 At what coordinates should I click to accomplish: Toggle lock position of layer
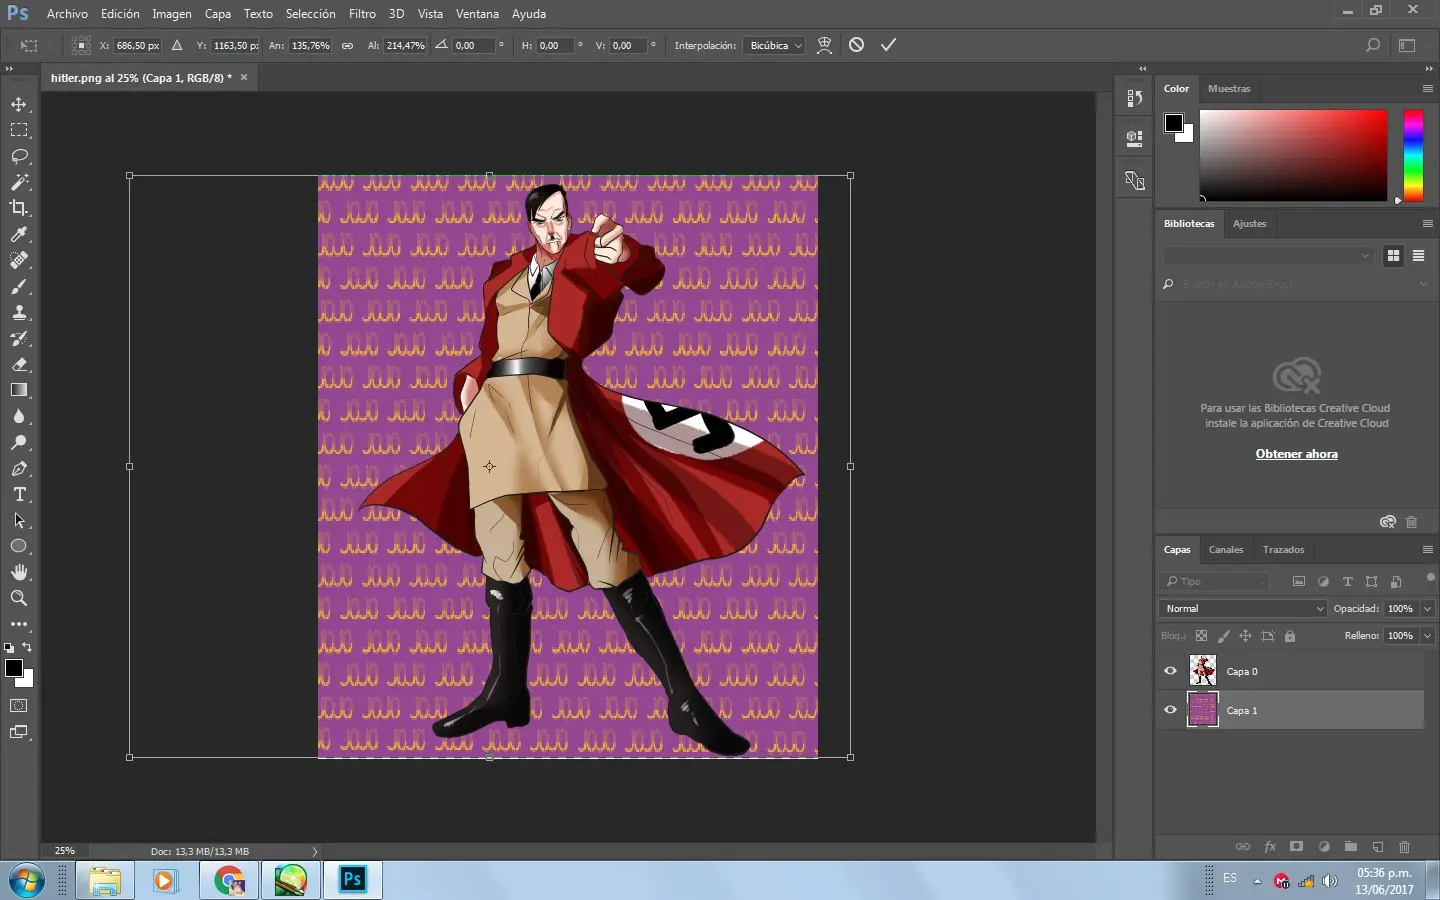[1245, 636]
